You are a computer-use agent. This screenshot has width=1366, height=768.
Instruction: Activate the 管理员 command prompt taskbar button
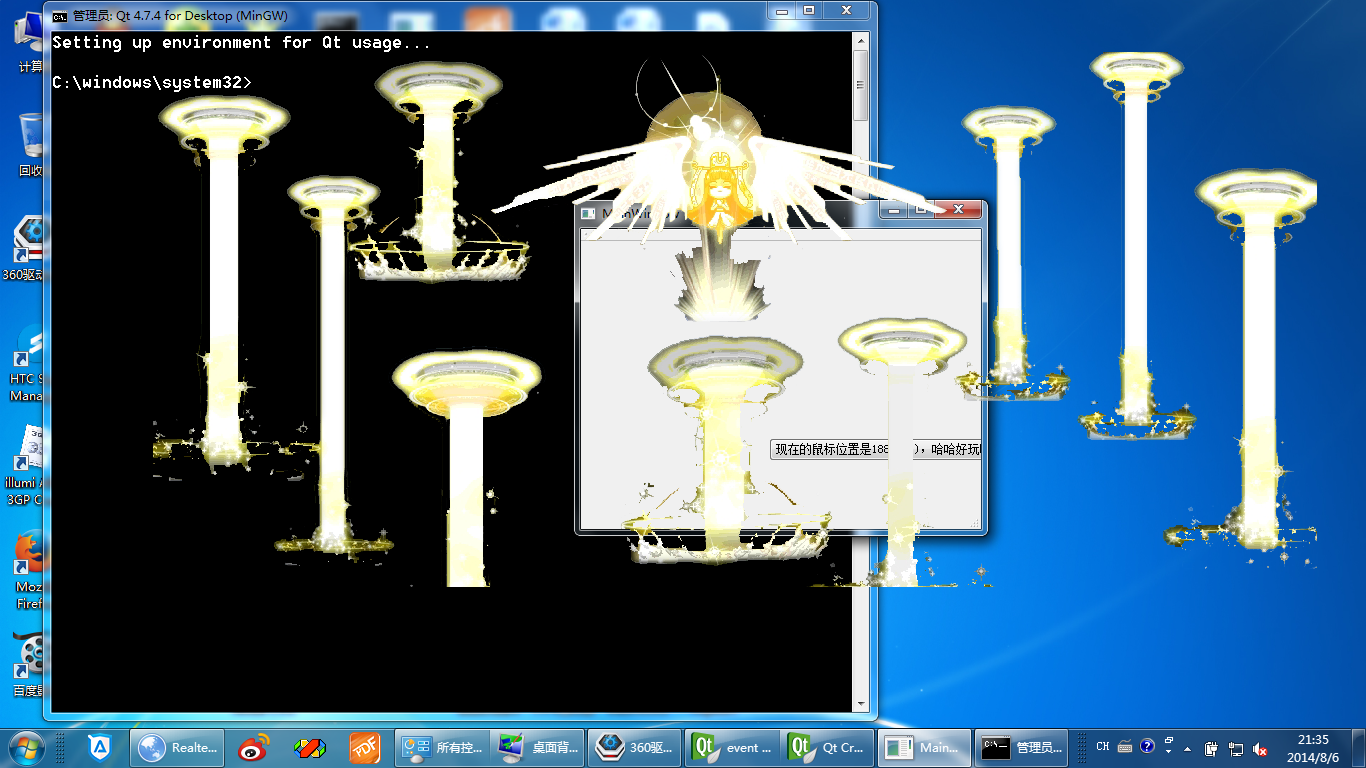click(x=1023, y=747)
